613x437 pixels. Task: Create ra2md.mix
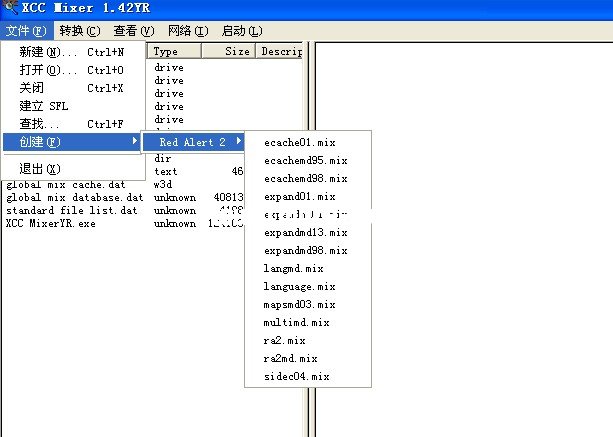tap(308, 358)
